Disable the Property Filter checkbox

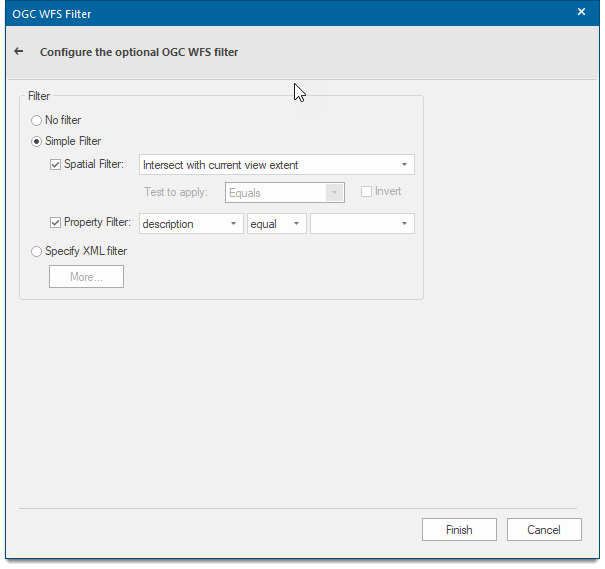(56, 223)
